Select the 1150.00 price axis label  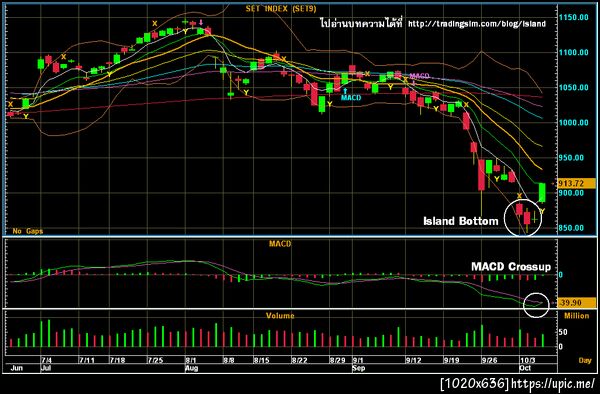[x=574, y=17]
